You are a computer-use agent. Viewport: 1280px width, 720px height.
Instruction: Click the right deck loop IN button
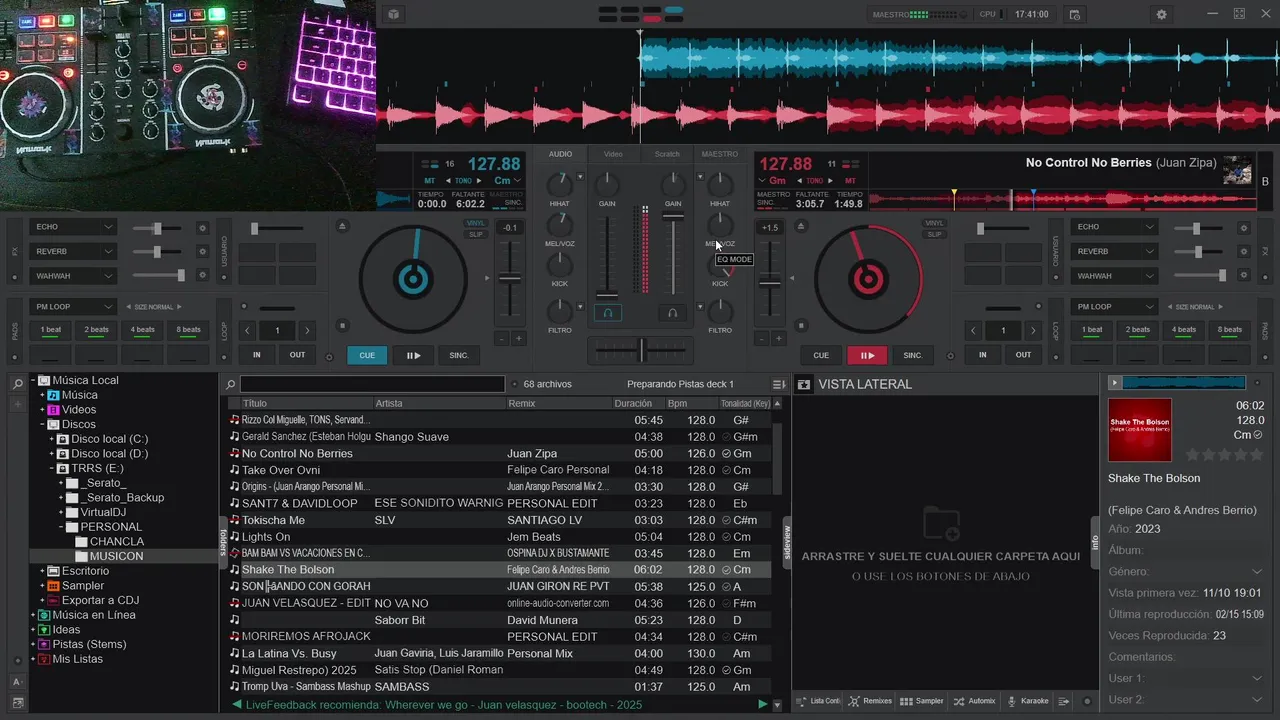click(x=982, y=355)
